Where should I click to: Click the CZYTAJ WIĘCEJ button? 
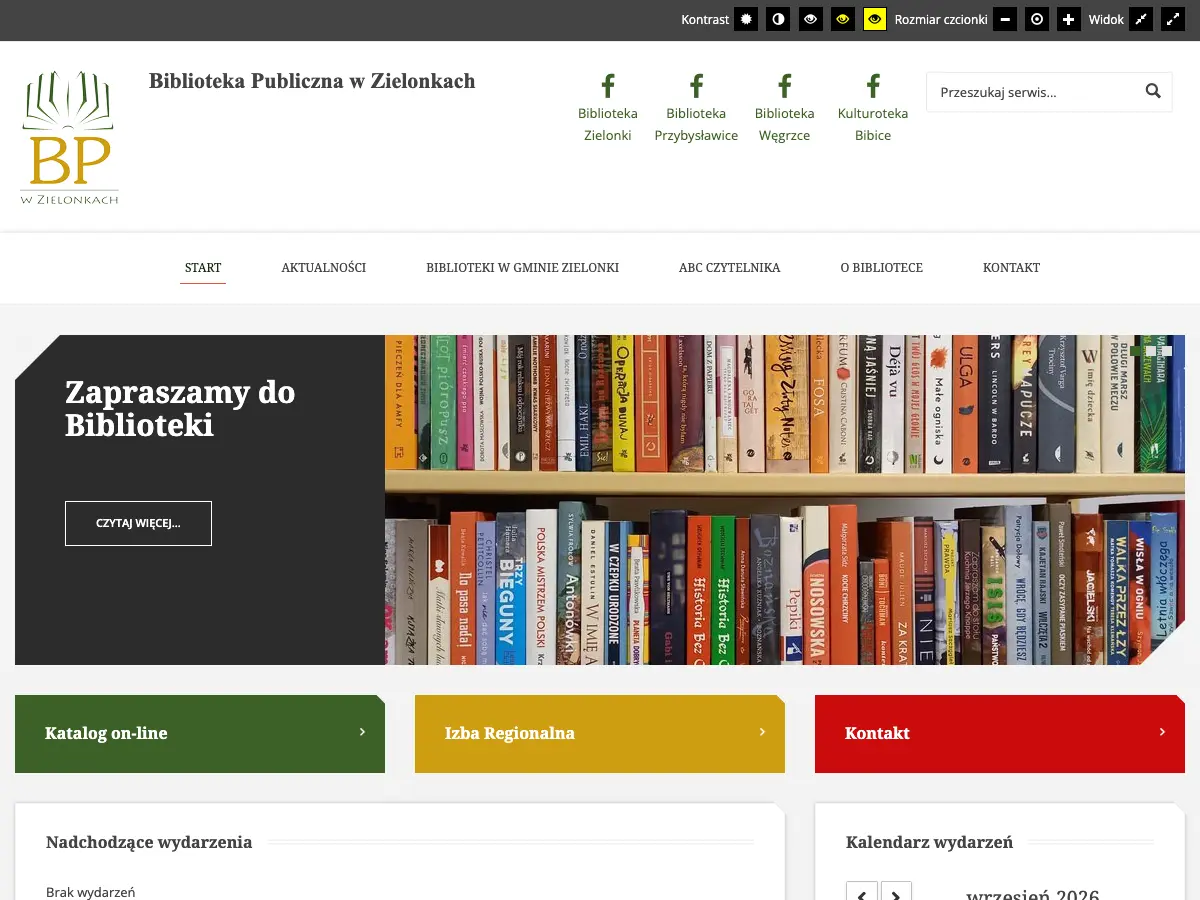tap(138, 523)
